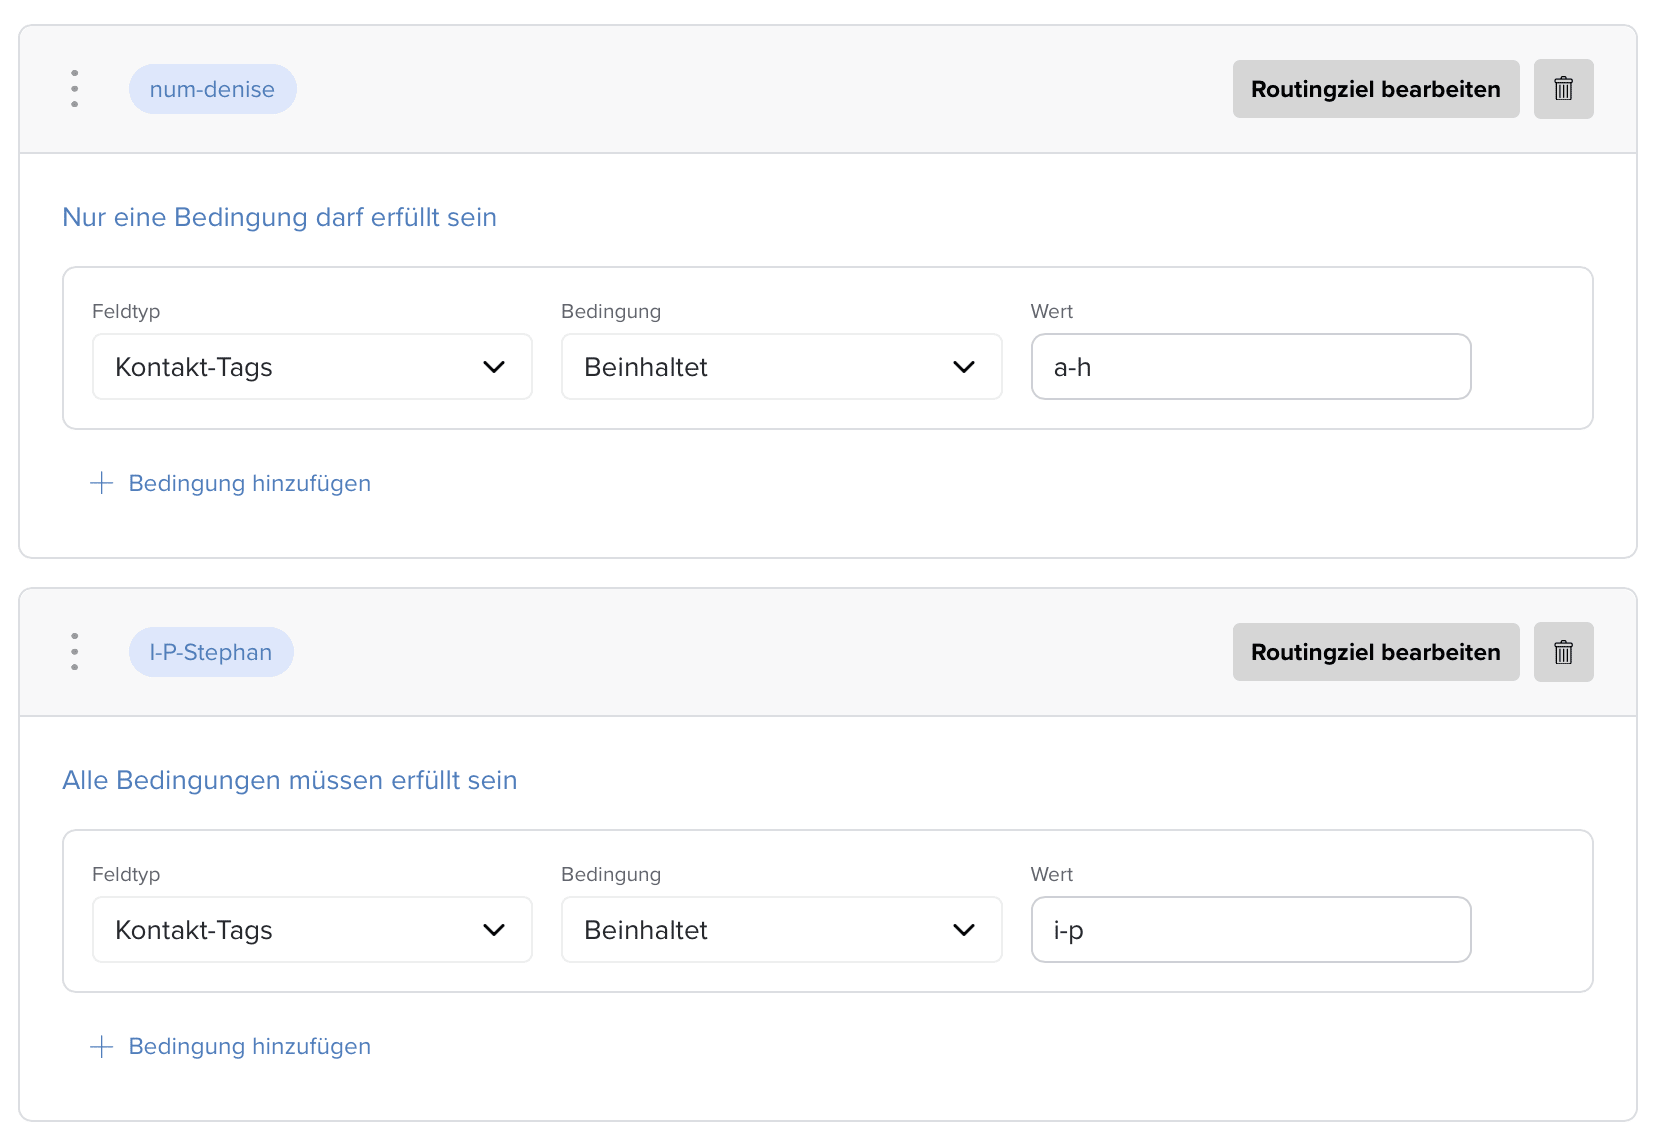
Task: Select the I-P-Stephan routing target tag
Action: [211, 652]
